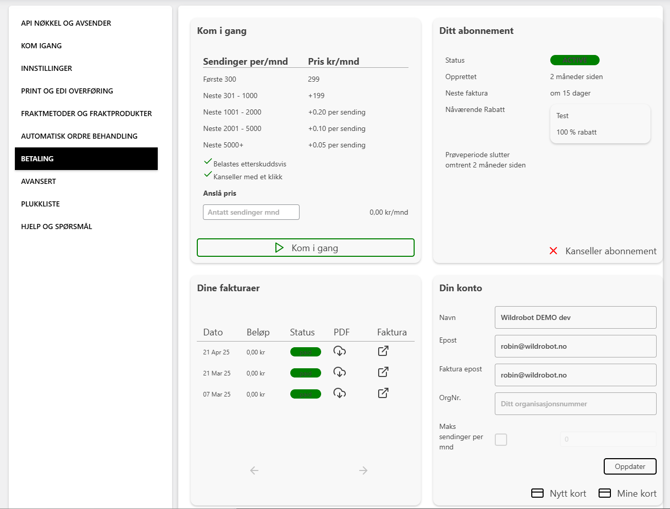Download PDF for 21 Mar 25 invoice
Viewport: 670px width, 509px height.
pyautogui.click(x=339, y=372)
